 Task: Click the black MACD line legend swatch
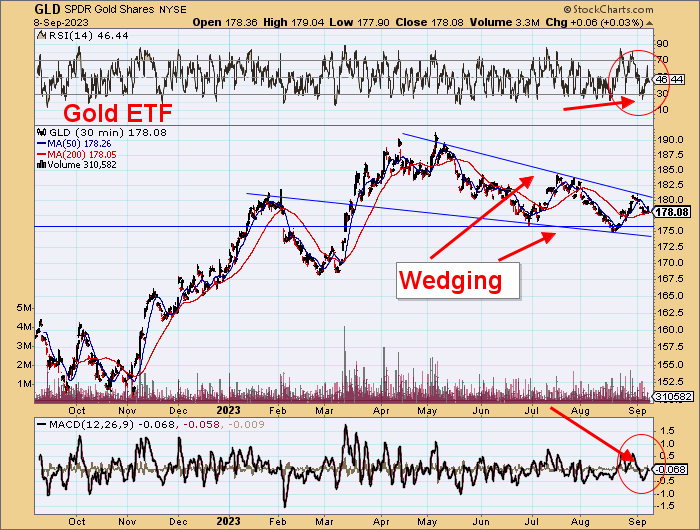42,425
